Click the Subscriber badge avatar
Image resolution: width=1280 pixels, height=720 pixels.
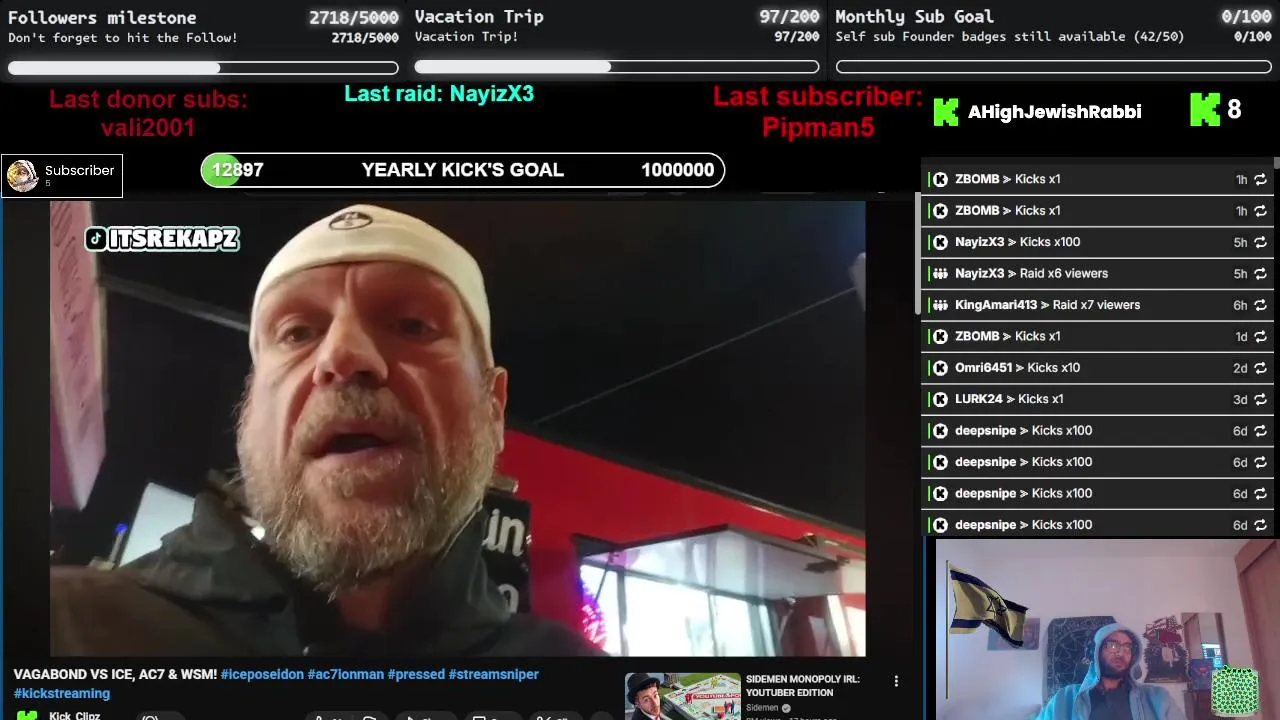point(23,175)
